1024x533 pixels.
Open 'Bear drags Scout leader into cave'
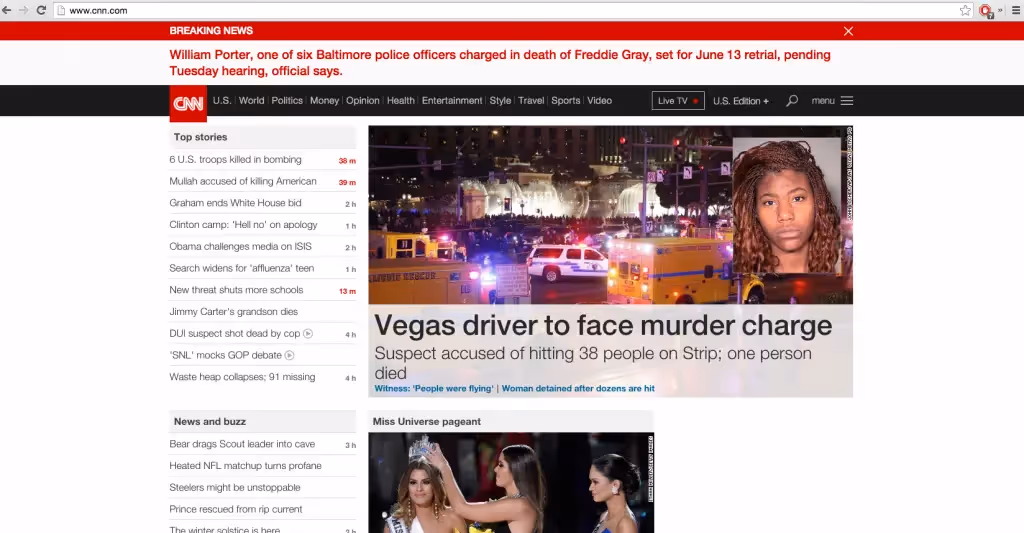coord(242,444)
